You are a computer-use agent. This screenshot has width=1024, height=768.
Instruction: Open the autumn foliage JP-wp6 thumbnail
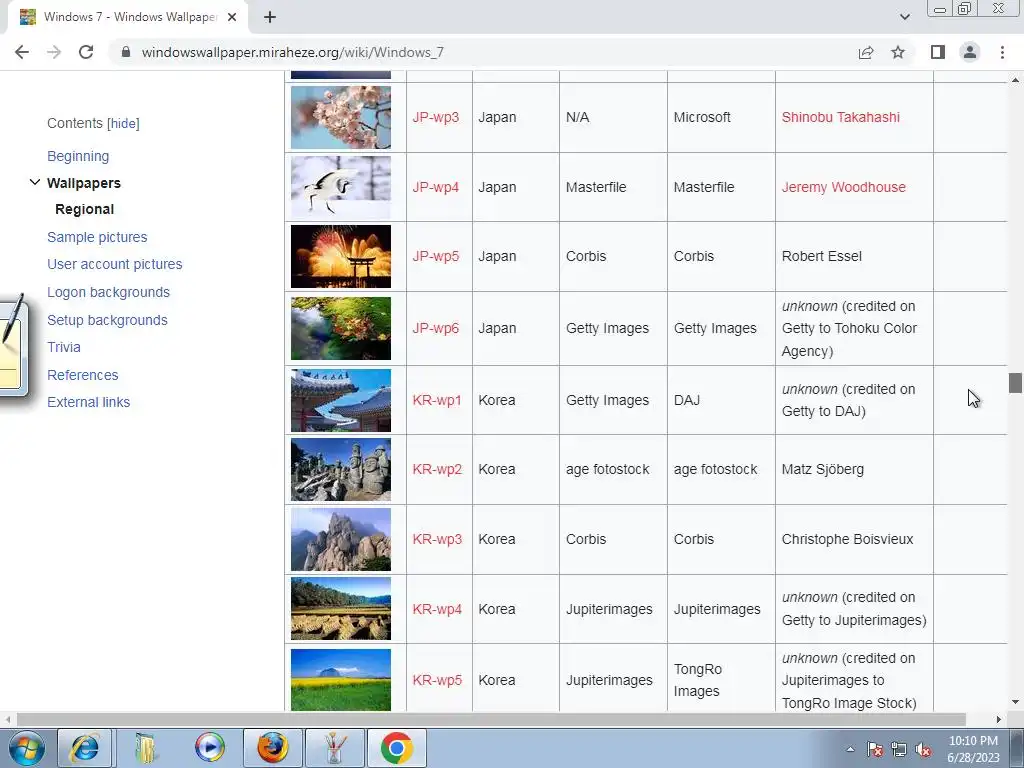[341, 328]
